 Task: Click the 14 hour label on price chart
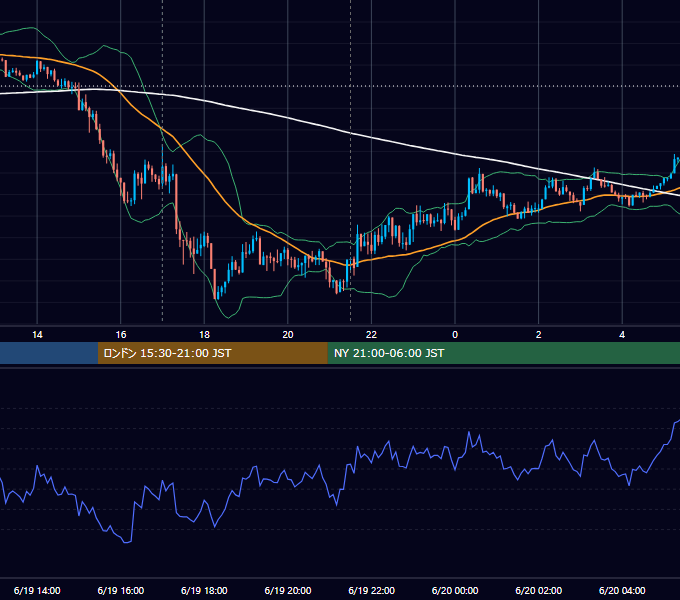click(37, 335)
